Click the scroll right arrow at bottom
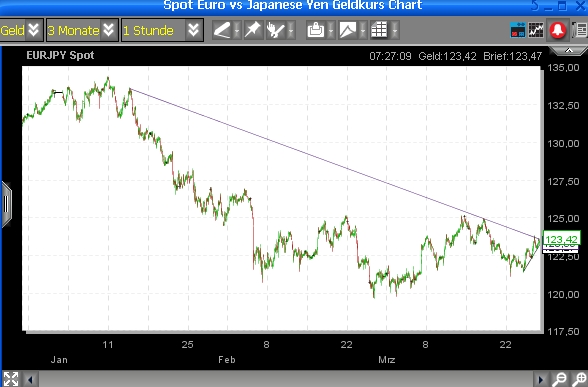 pos(540,380)
